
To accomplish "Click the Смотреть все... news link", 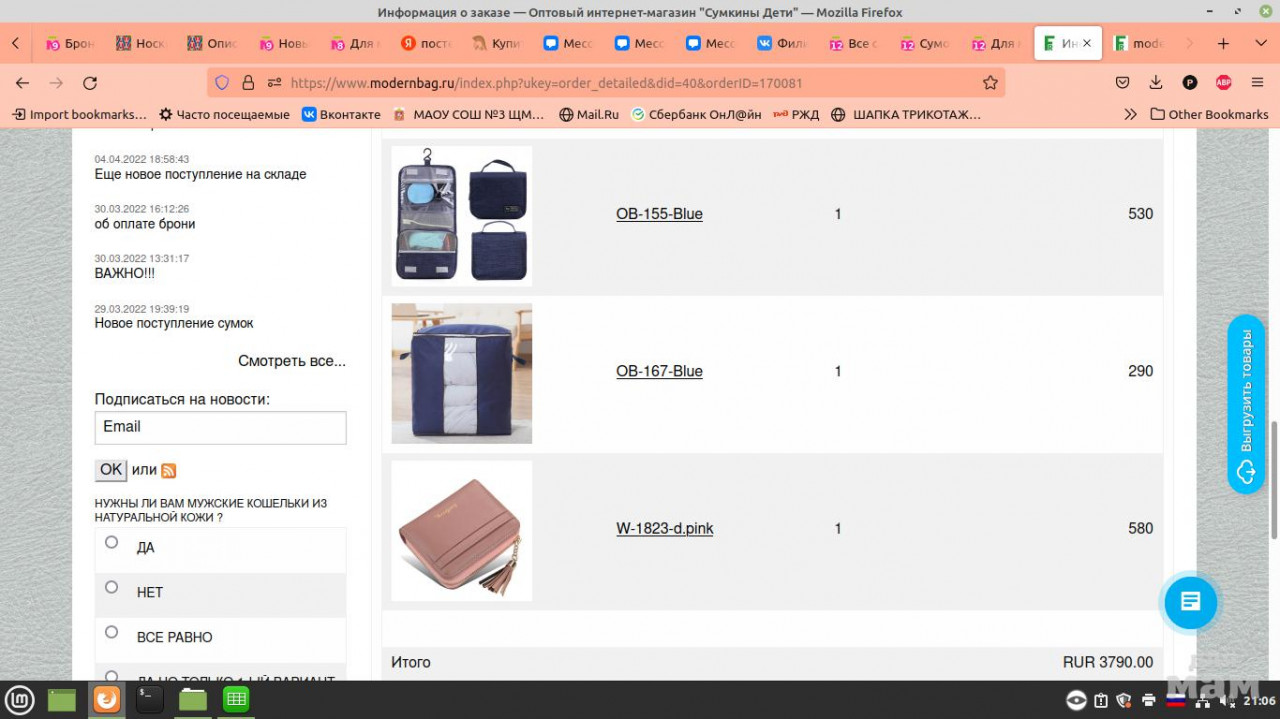I will (x=291, y=361).
